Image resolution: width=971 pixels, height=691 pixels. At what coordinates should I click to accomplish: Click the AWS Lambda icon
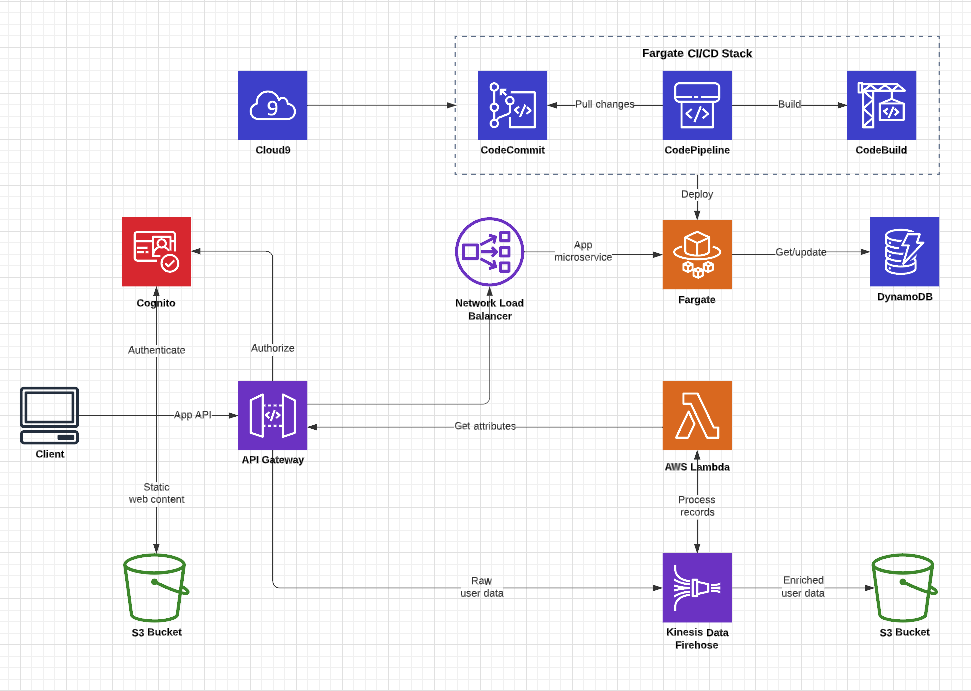[x=697, y=417]
